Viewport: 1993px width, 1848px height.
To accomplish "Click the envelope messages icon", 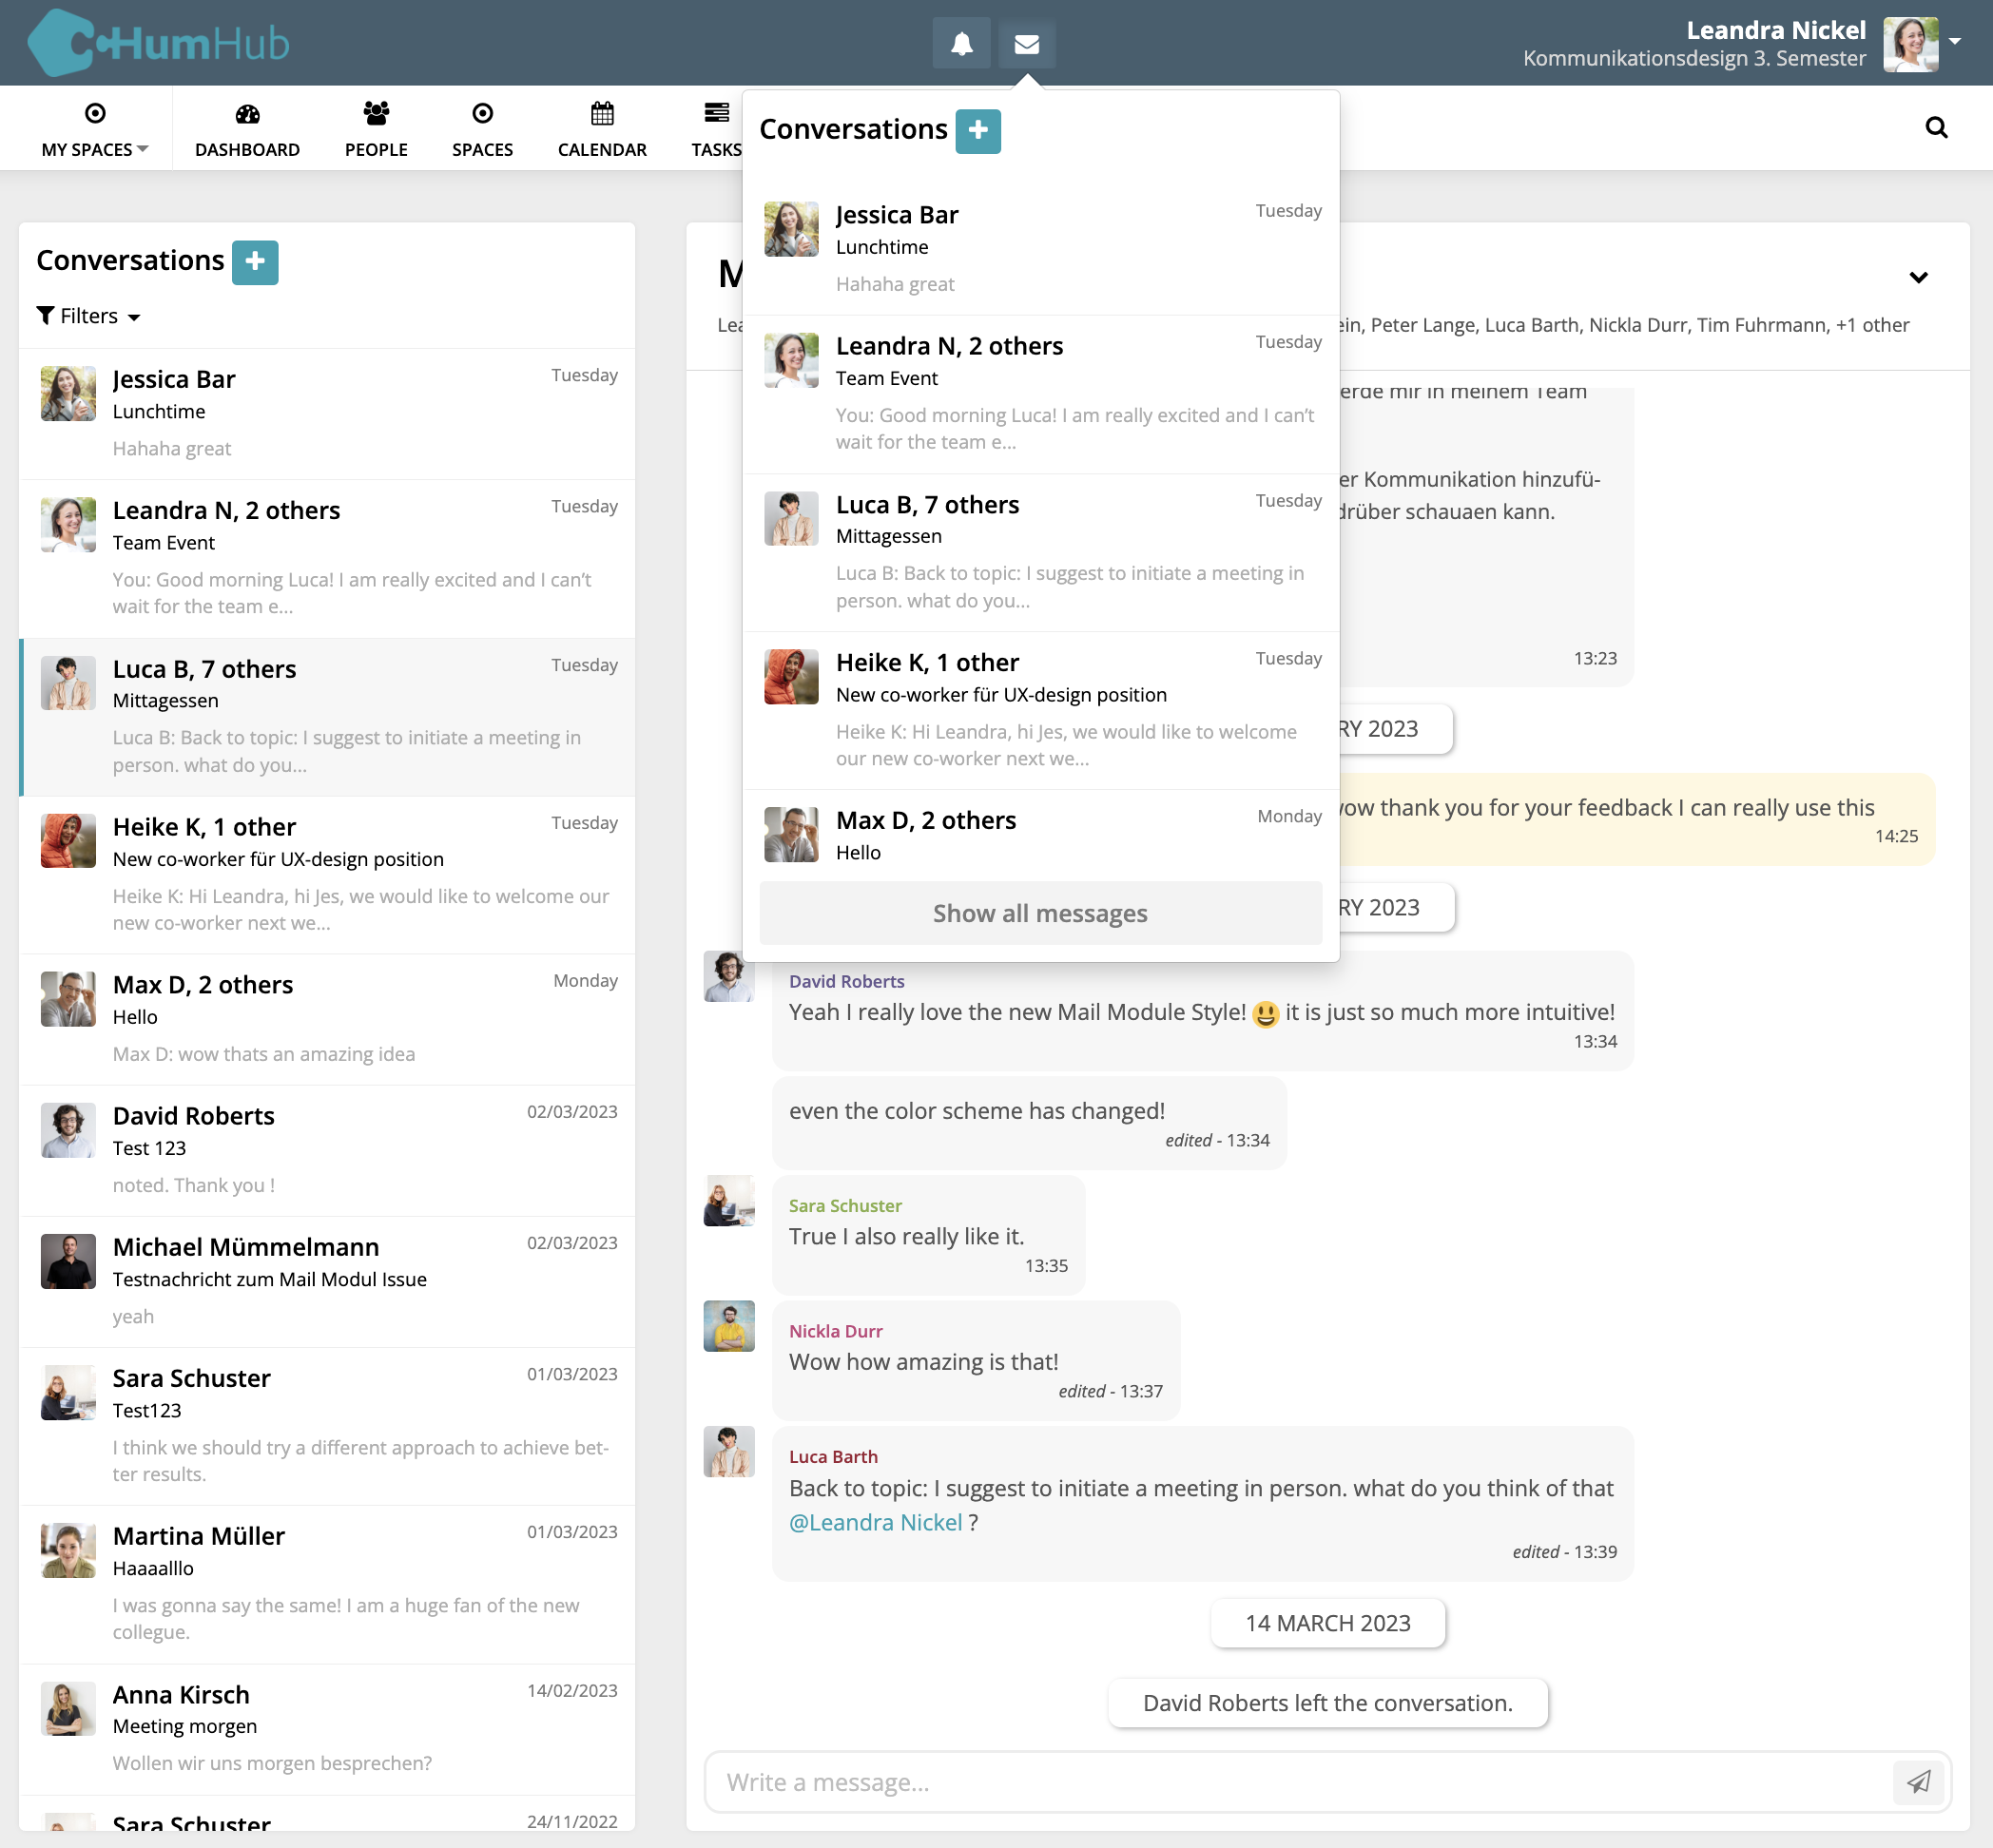I will (x=1026, y=44).
